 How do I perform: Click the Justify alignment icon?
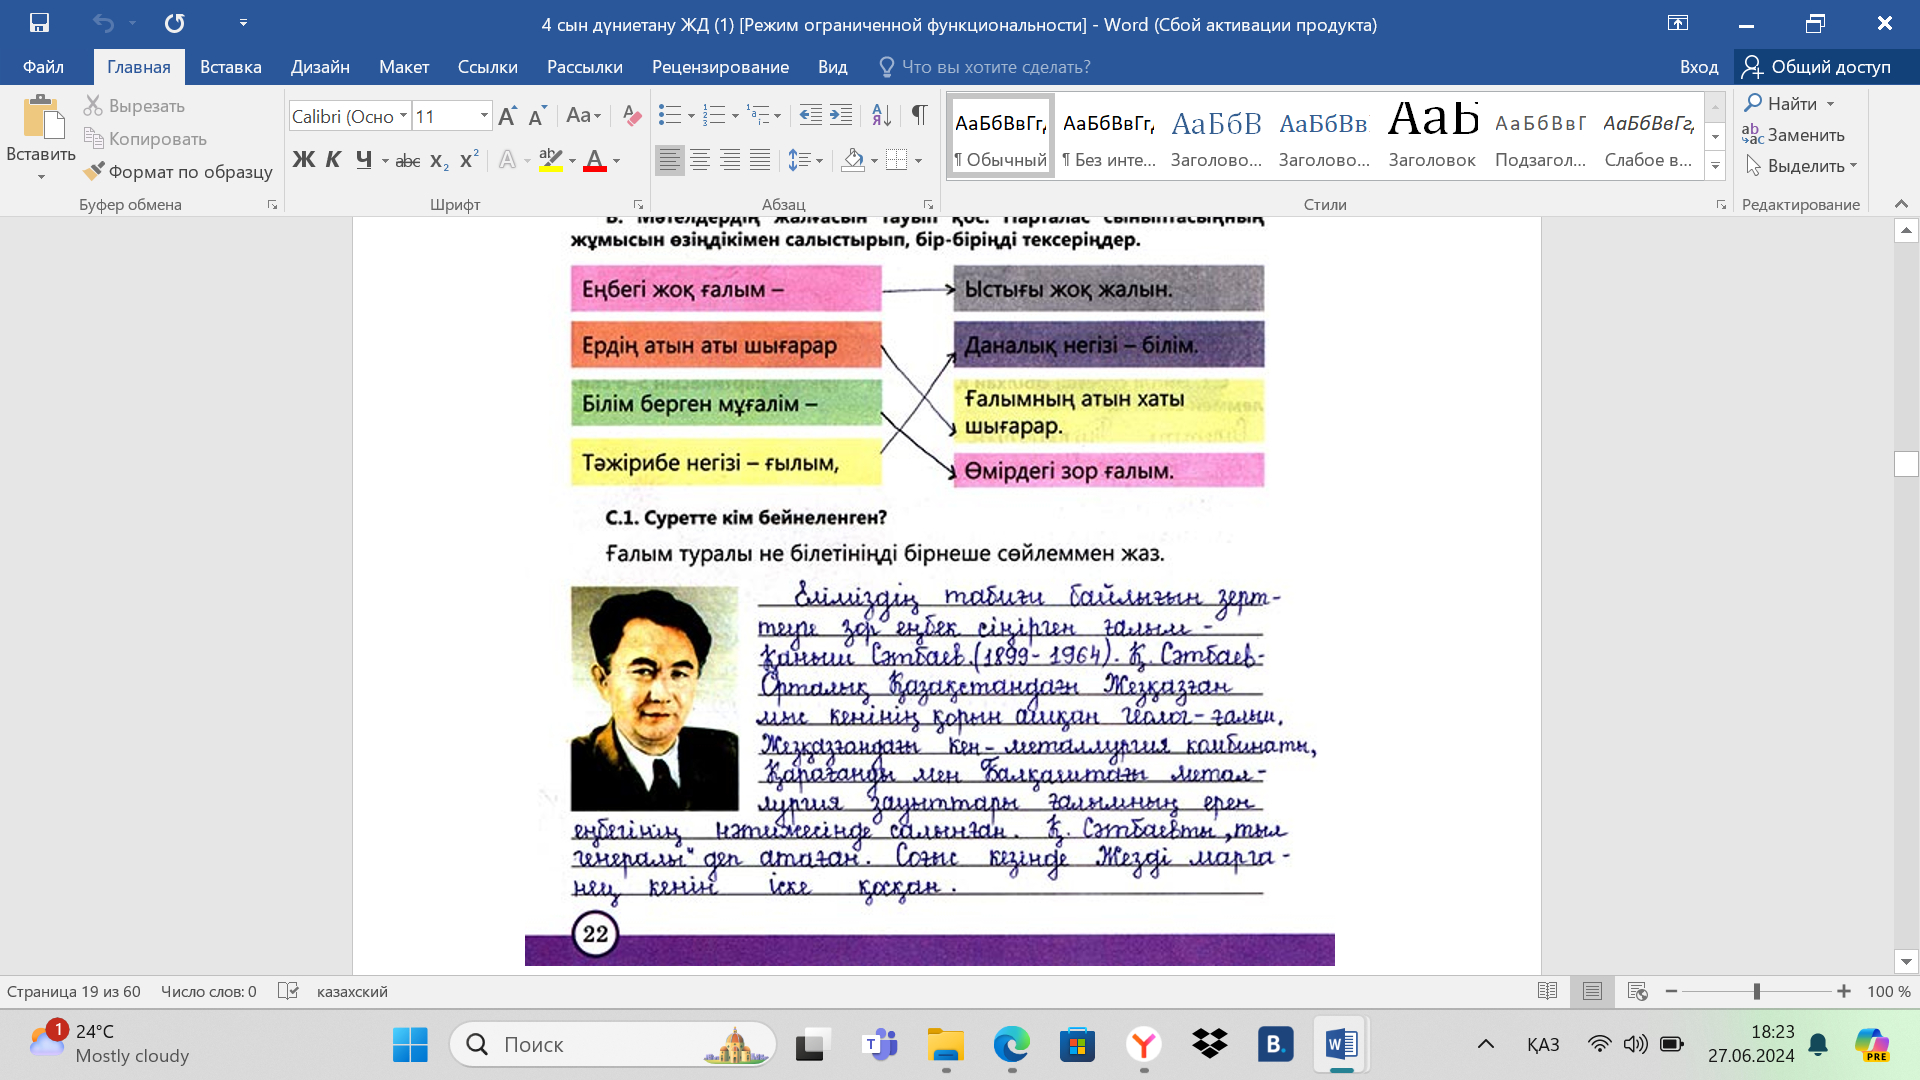pyautogui.click(x=760, y=160)
